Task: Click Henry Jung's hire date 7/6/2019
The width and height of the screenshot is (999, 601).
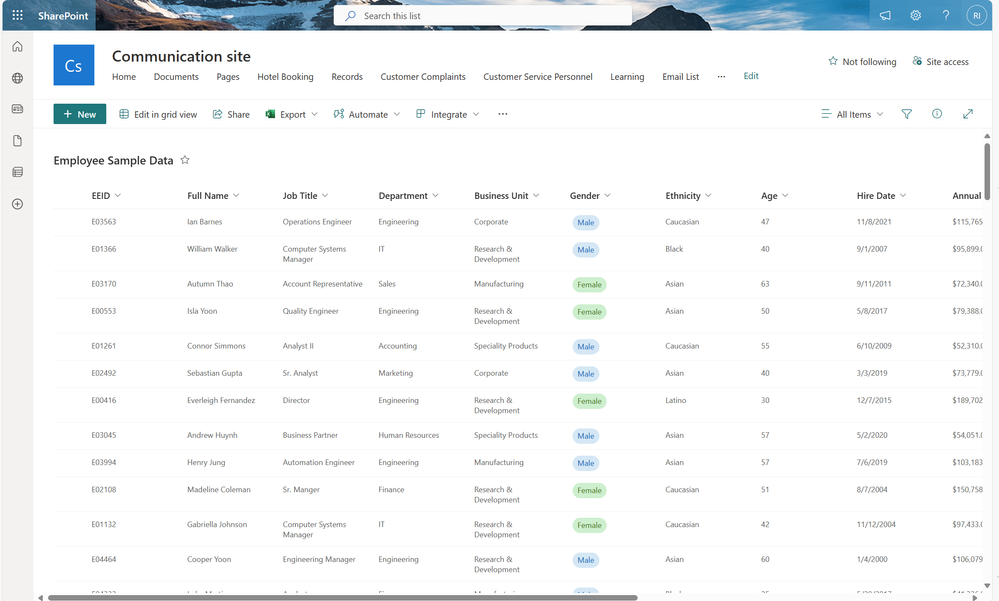Action: (x=871, y=463)
